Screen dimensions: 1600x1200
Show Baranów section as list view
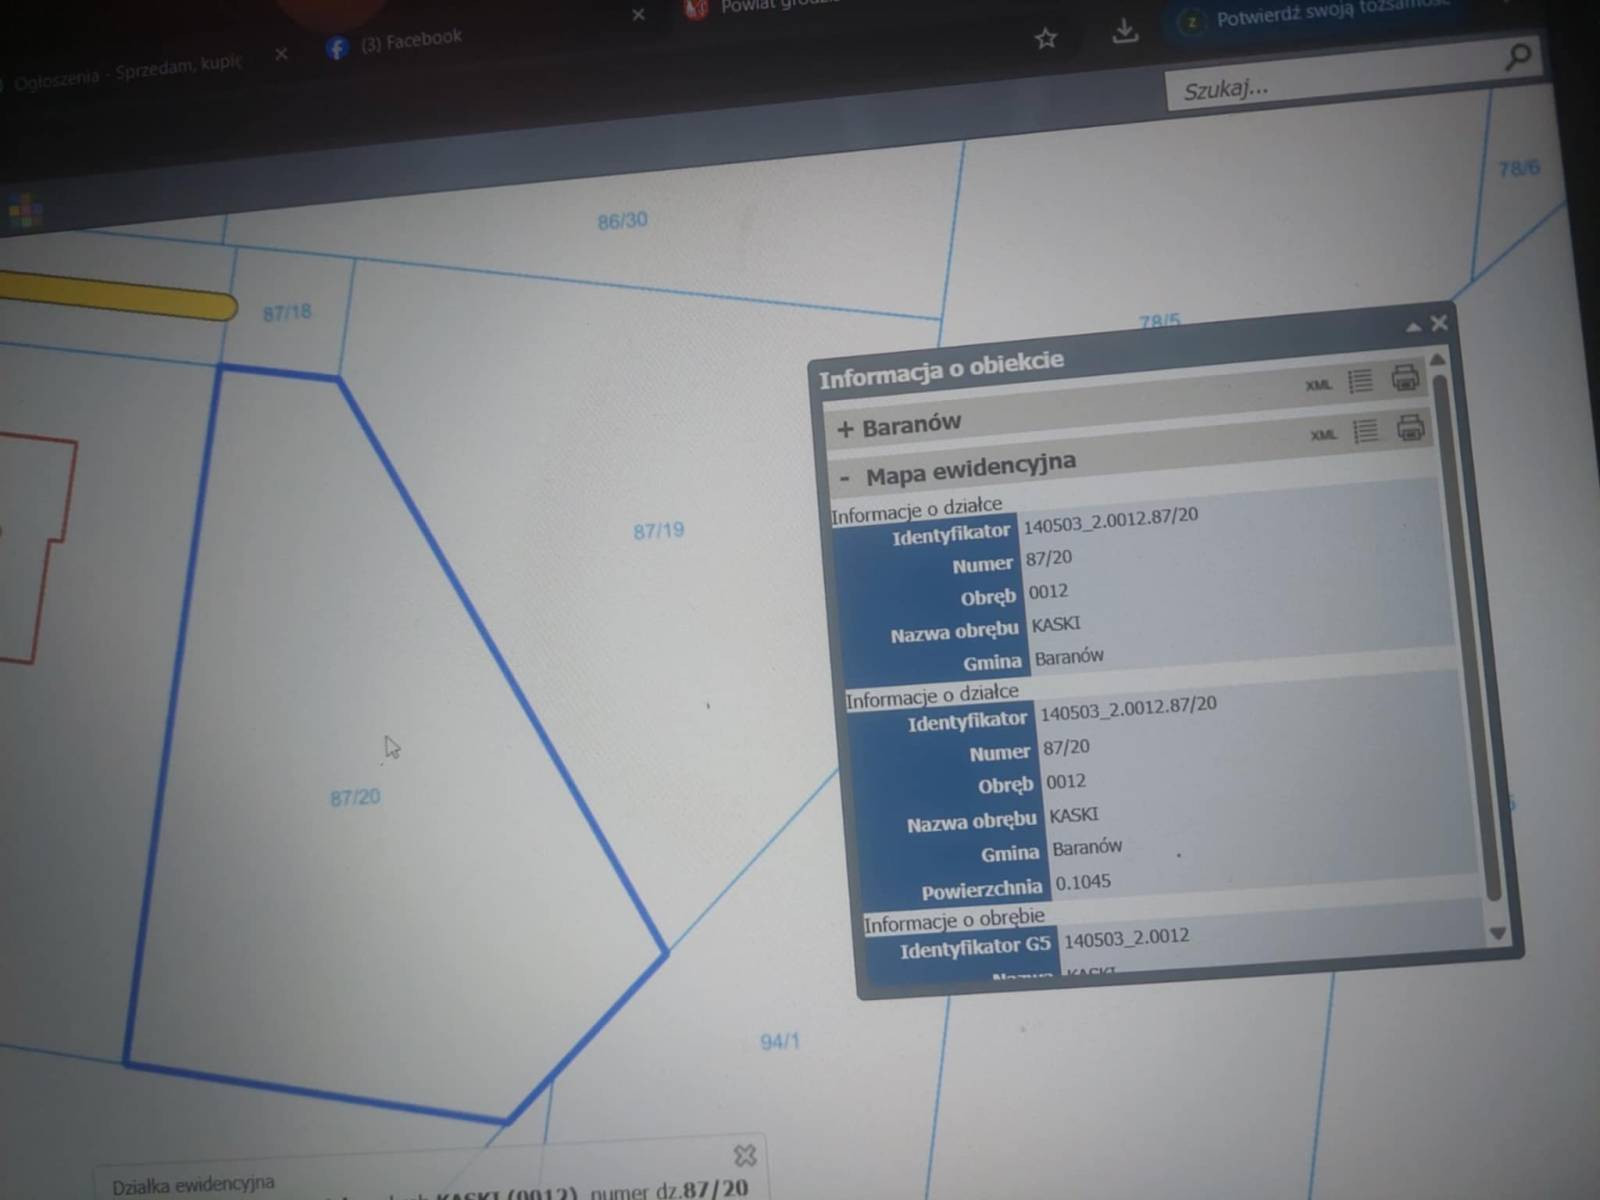pos(1360,381)
